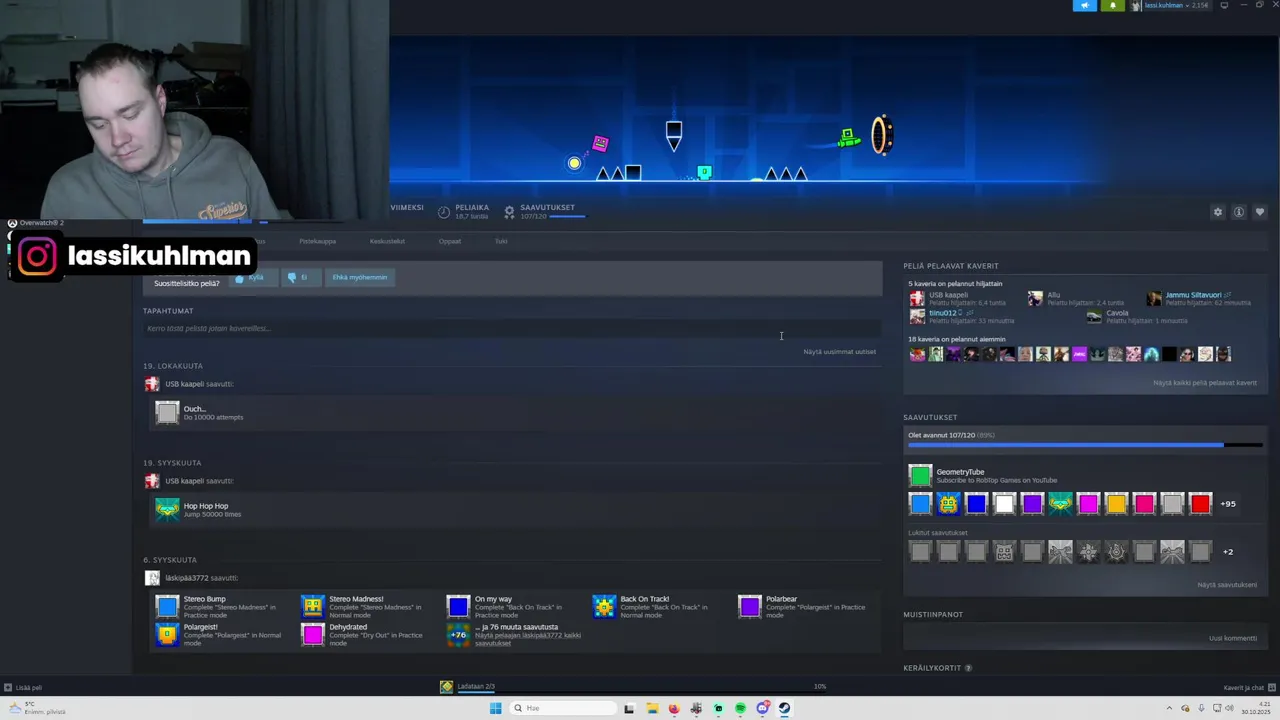
Task: Open friend USB kaapeli profile avatar
Action: click(917, 298)
